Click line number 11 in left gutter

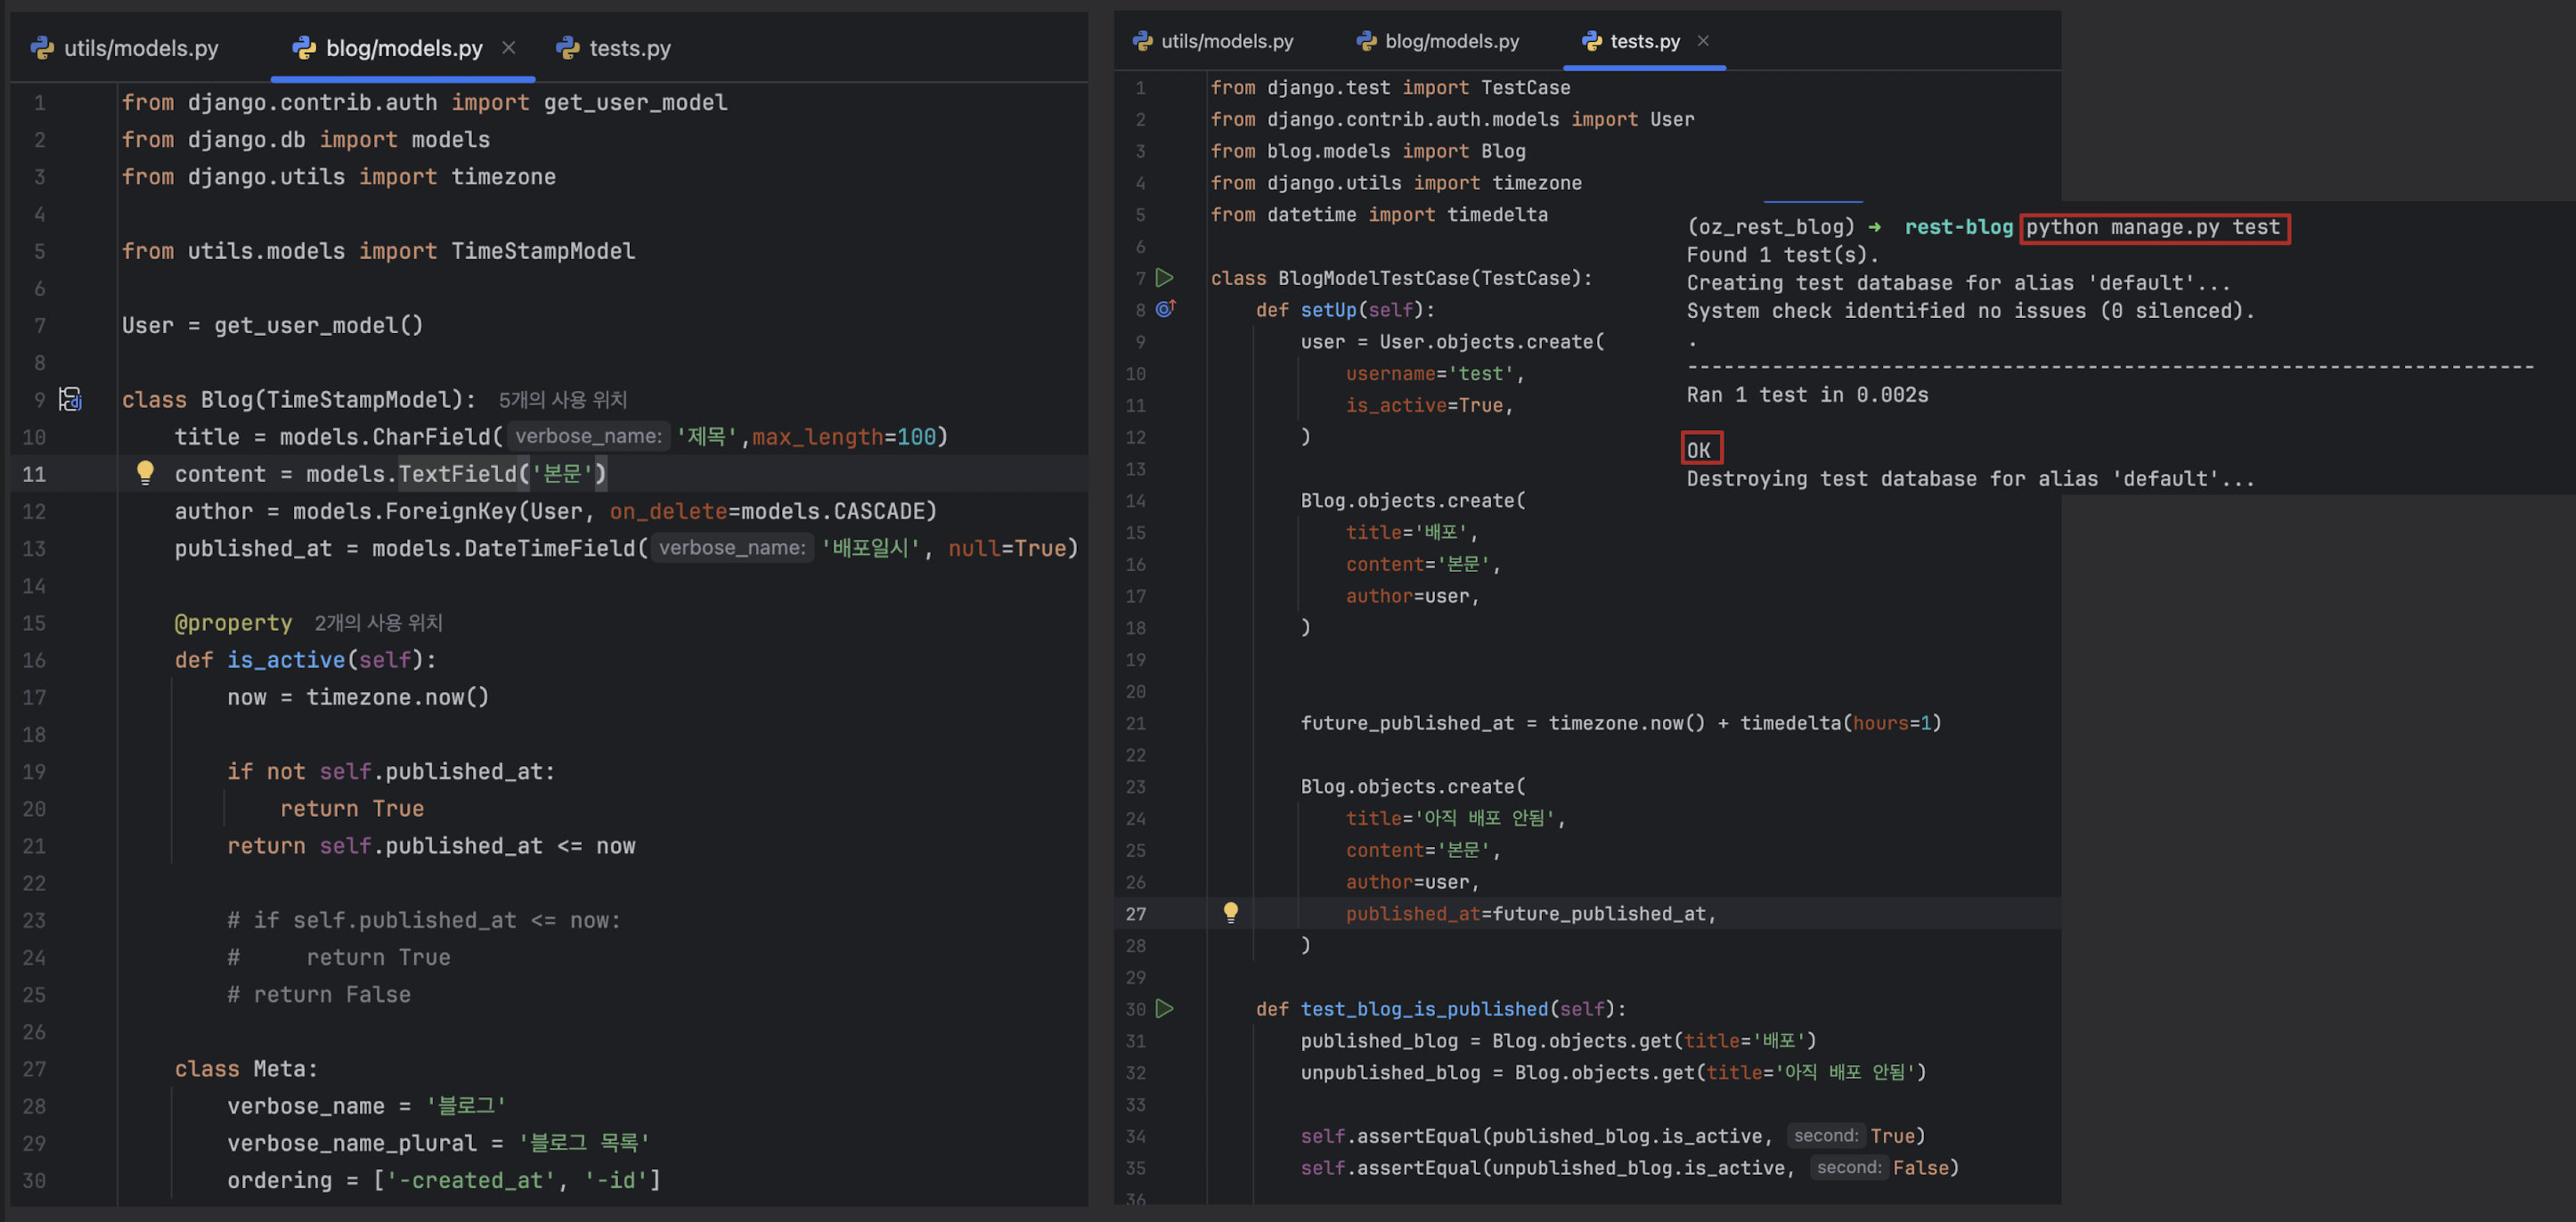[34, 474]
